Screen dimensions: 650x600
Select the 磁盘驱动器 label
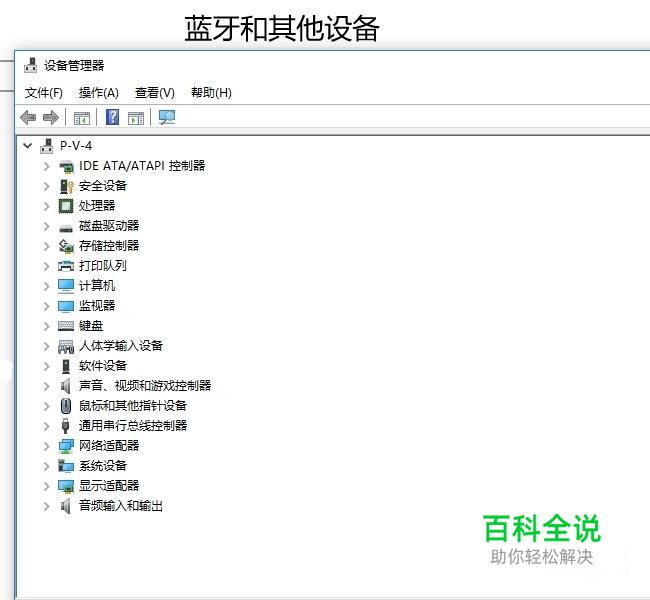(x=109, y=226)
